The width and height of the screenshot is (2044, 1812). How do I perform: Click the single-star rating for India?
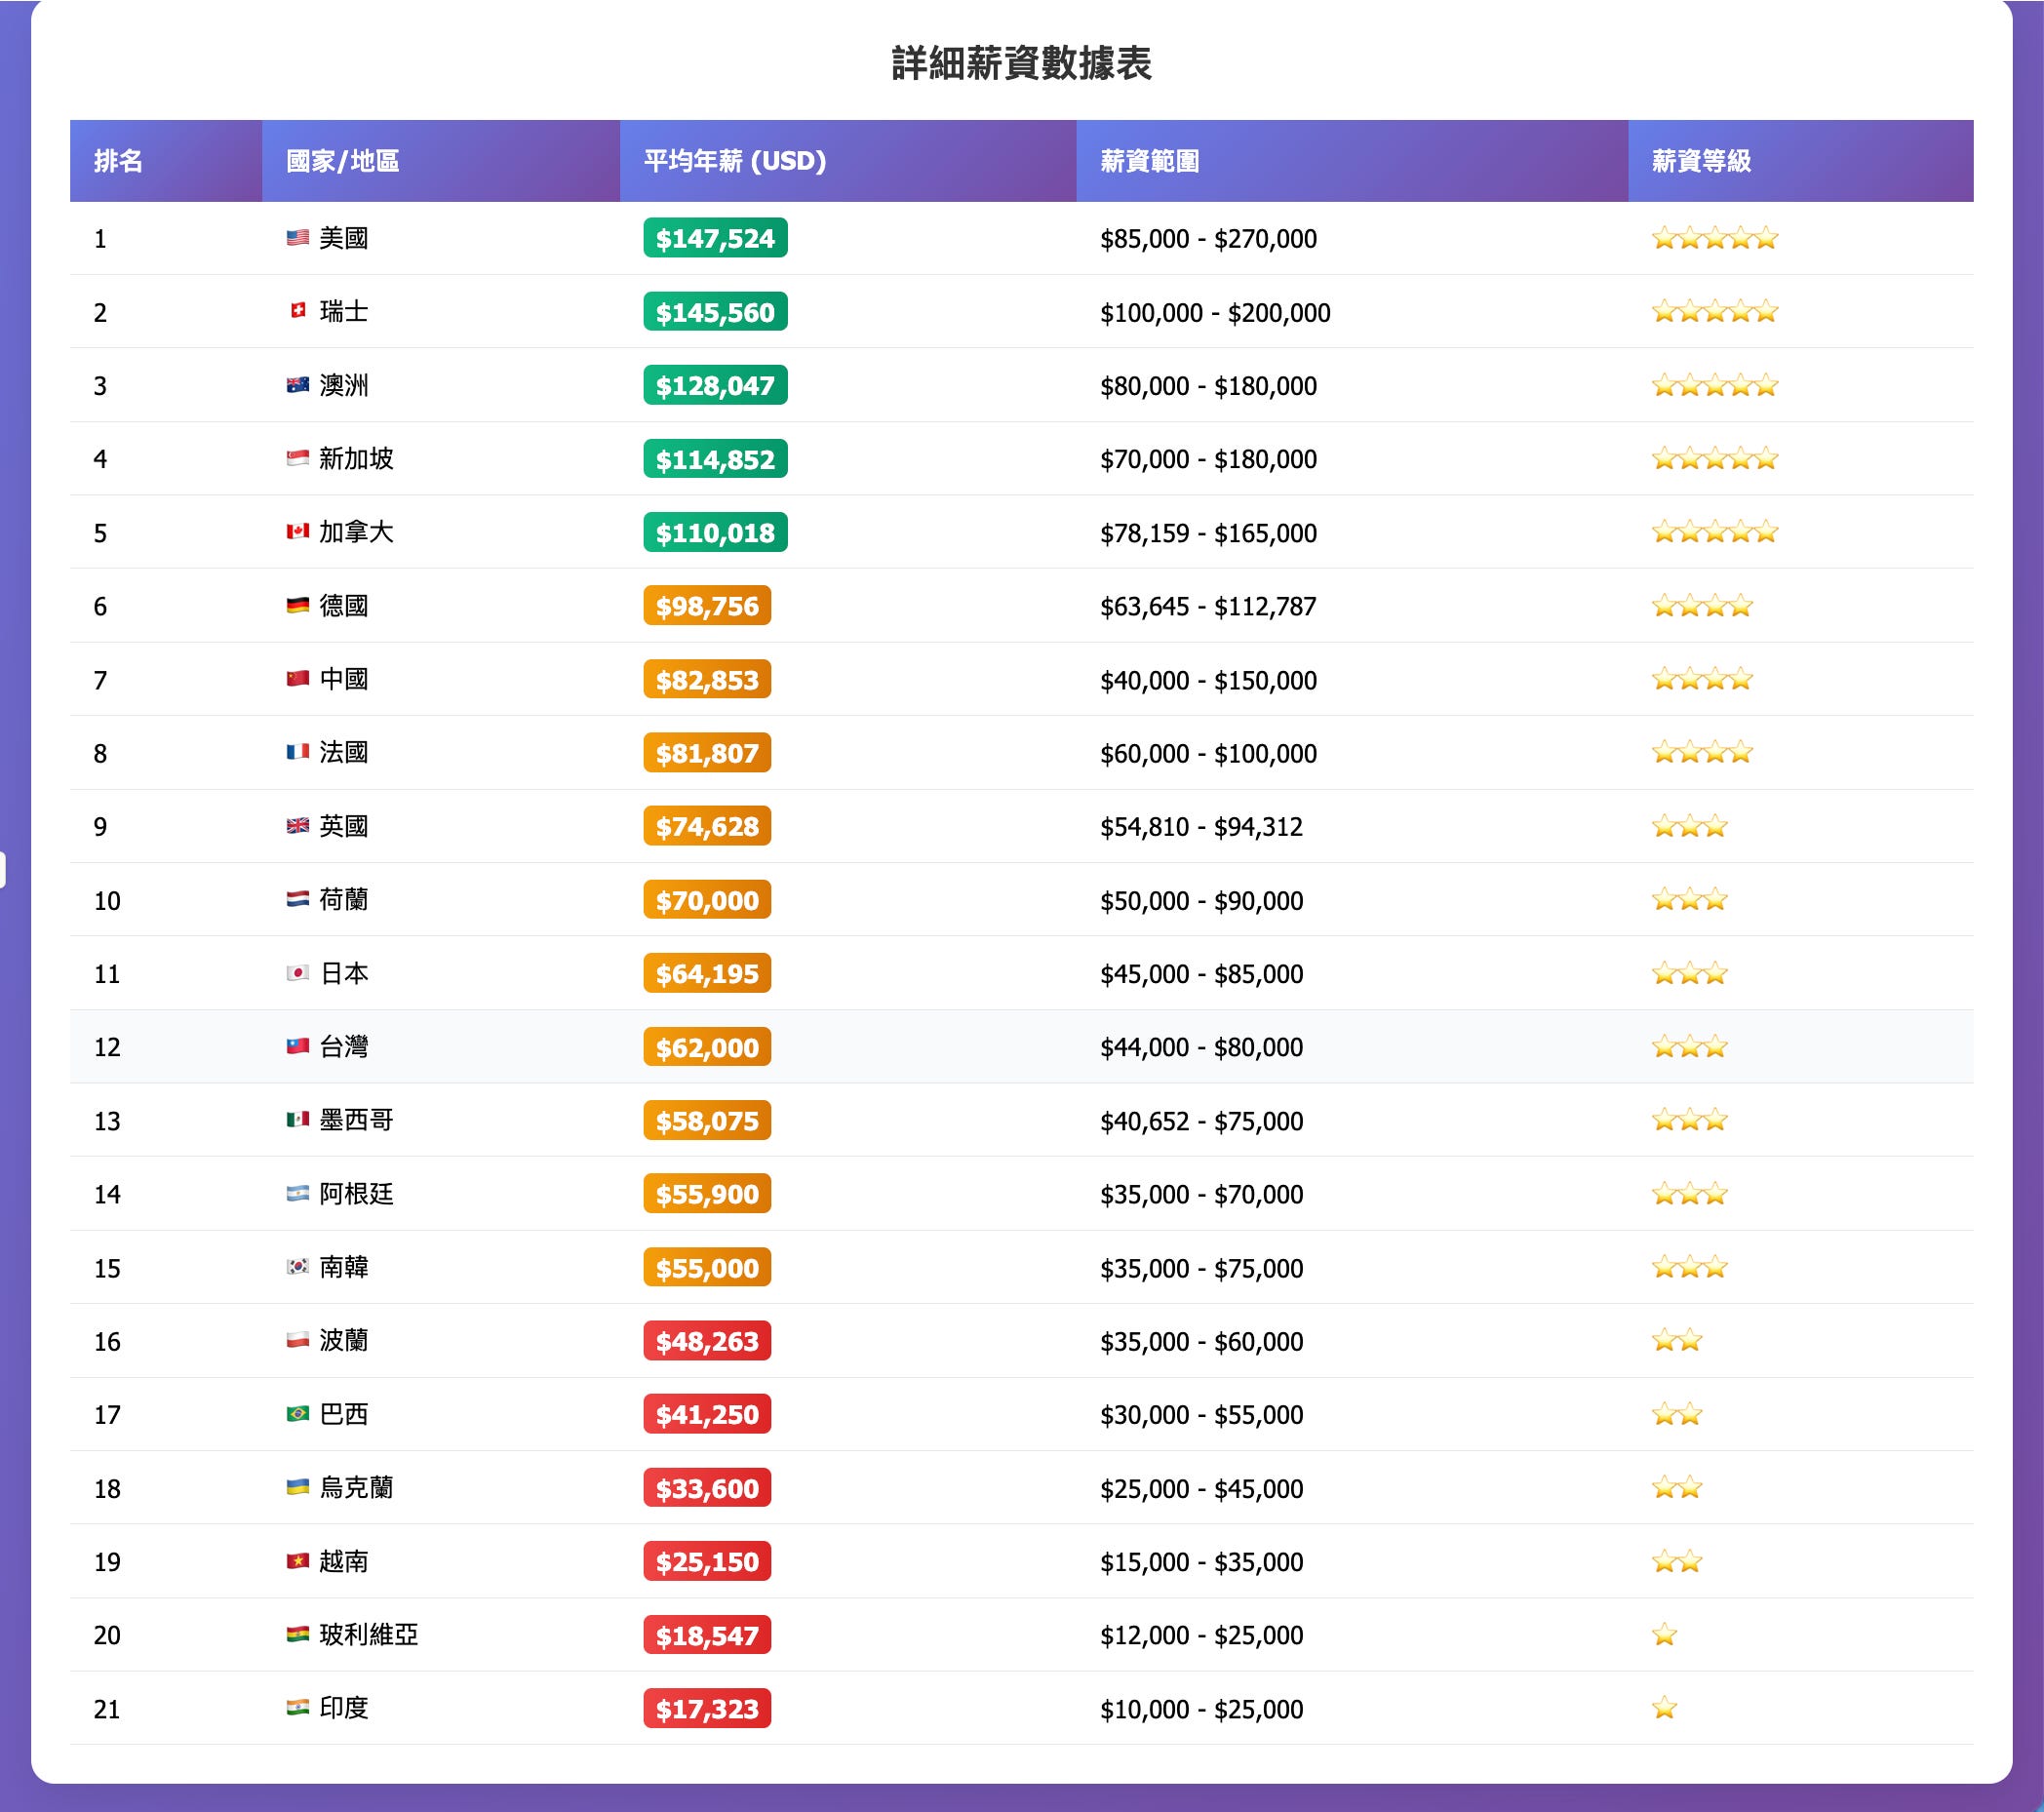(x=1664, y=1708)
